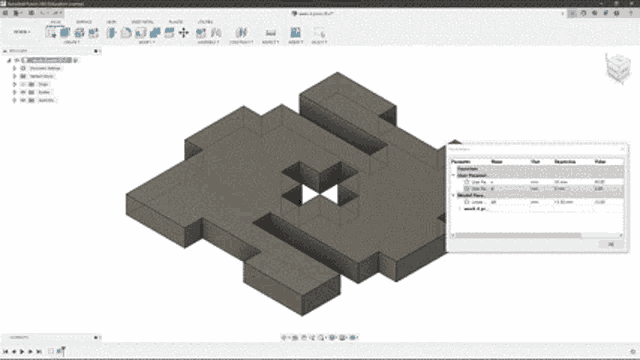
Task: Select the Extrude tool in Create group
Action: click(65, 32)
